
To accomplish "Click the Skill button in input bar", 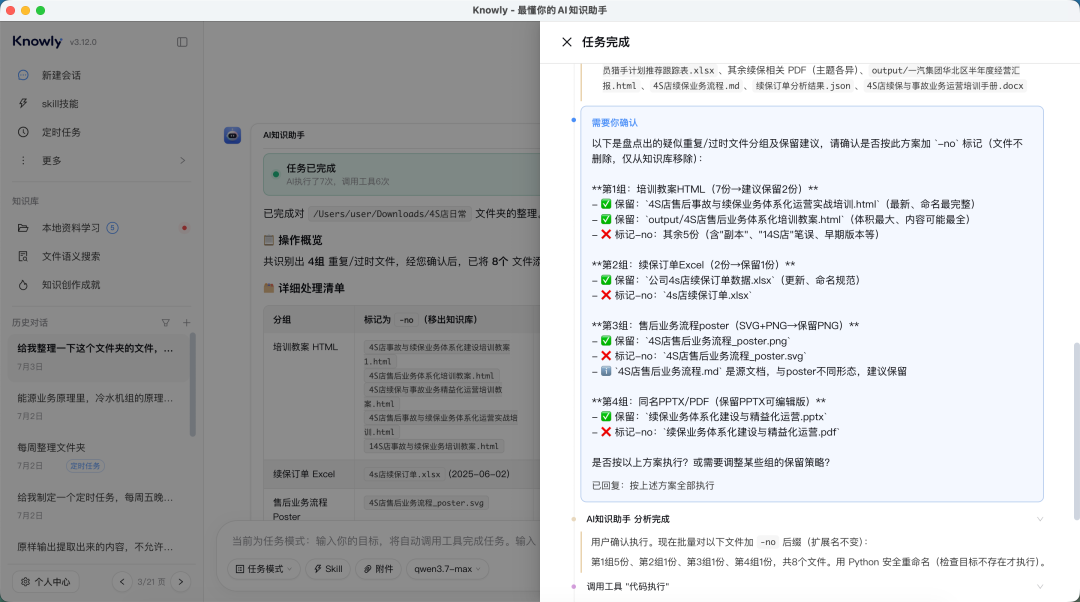I will pyautogui.click(x=328, y=569).
